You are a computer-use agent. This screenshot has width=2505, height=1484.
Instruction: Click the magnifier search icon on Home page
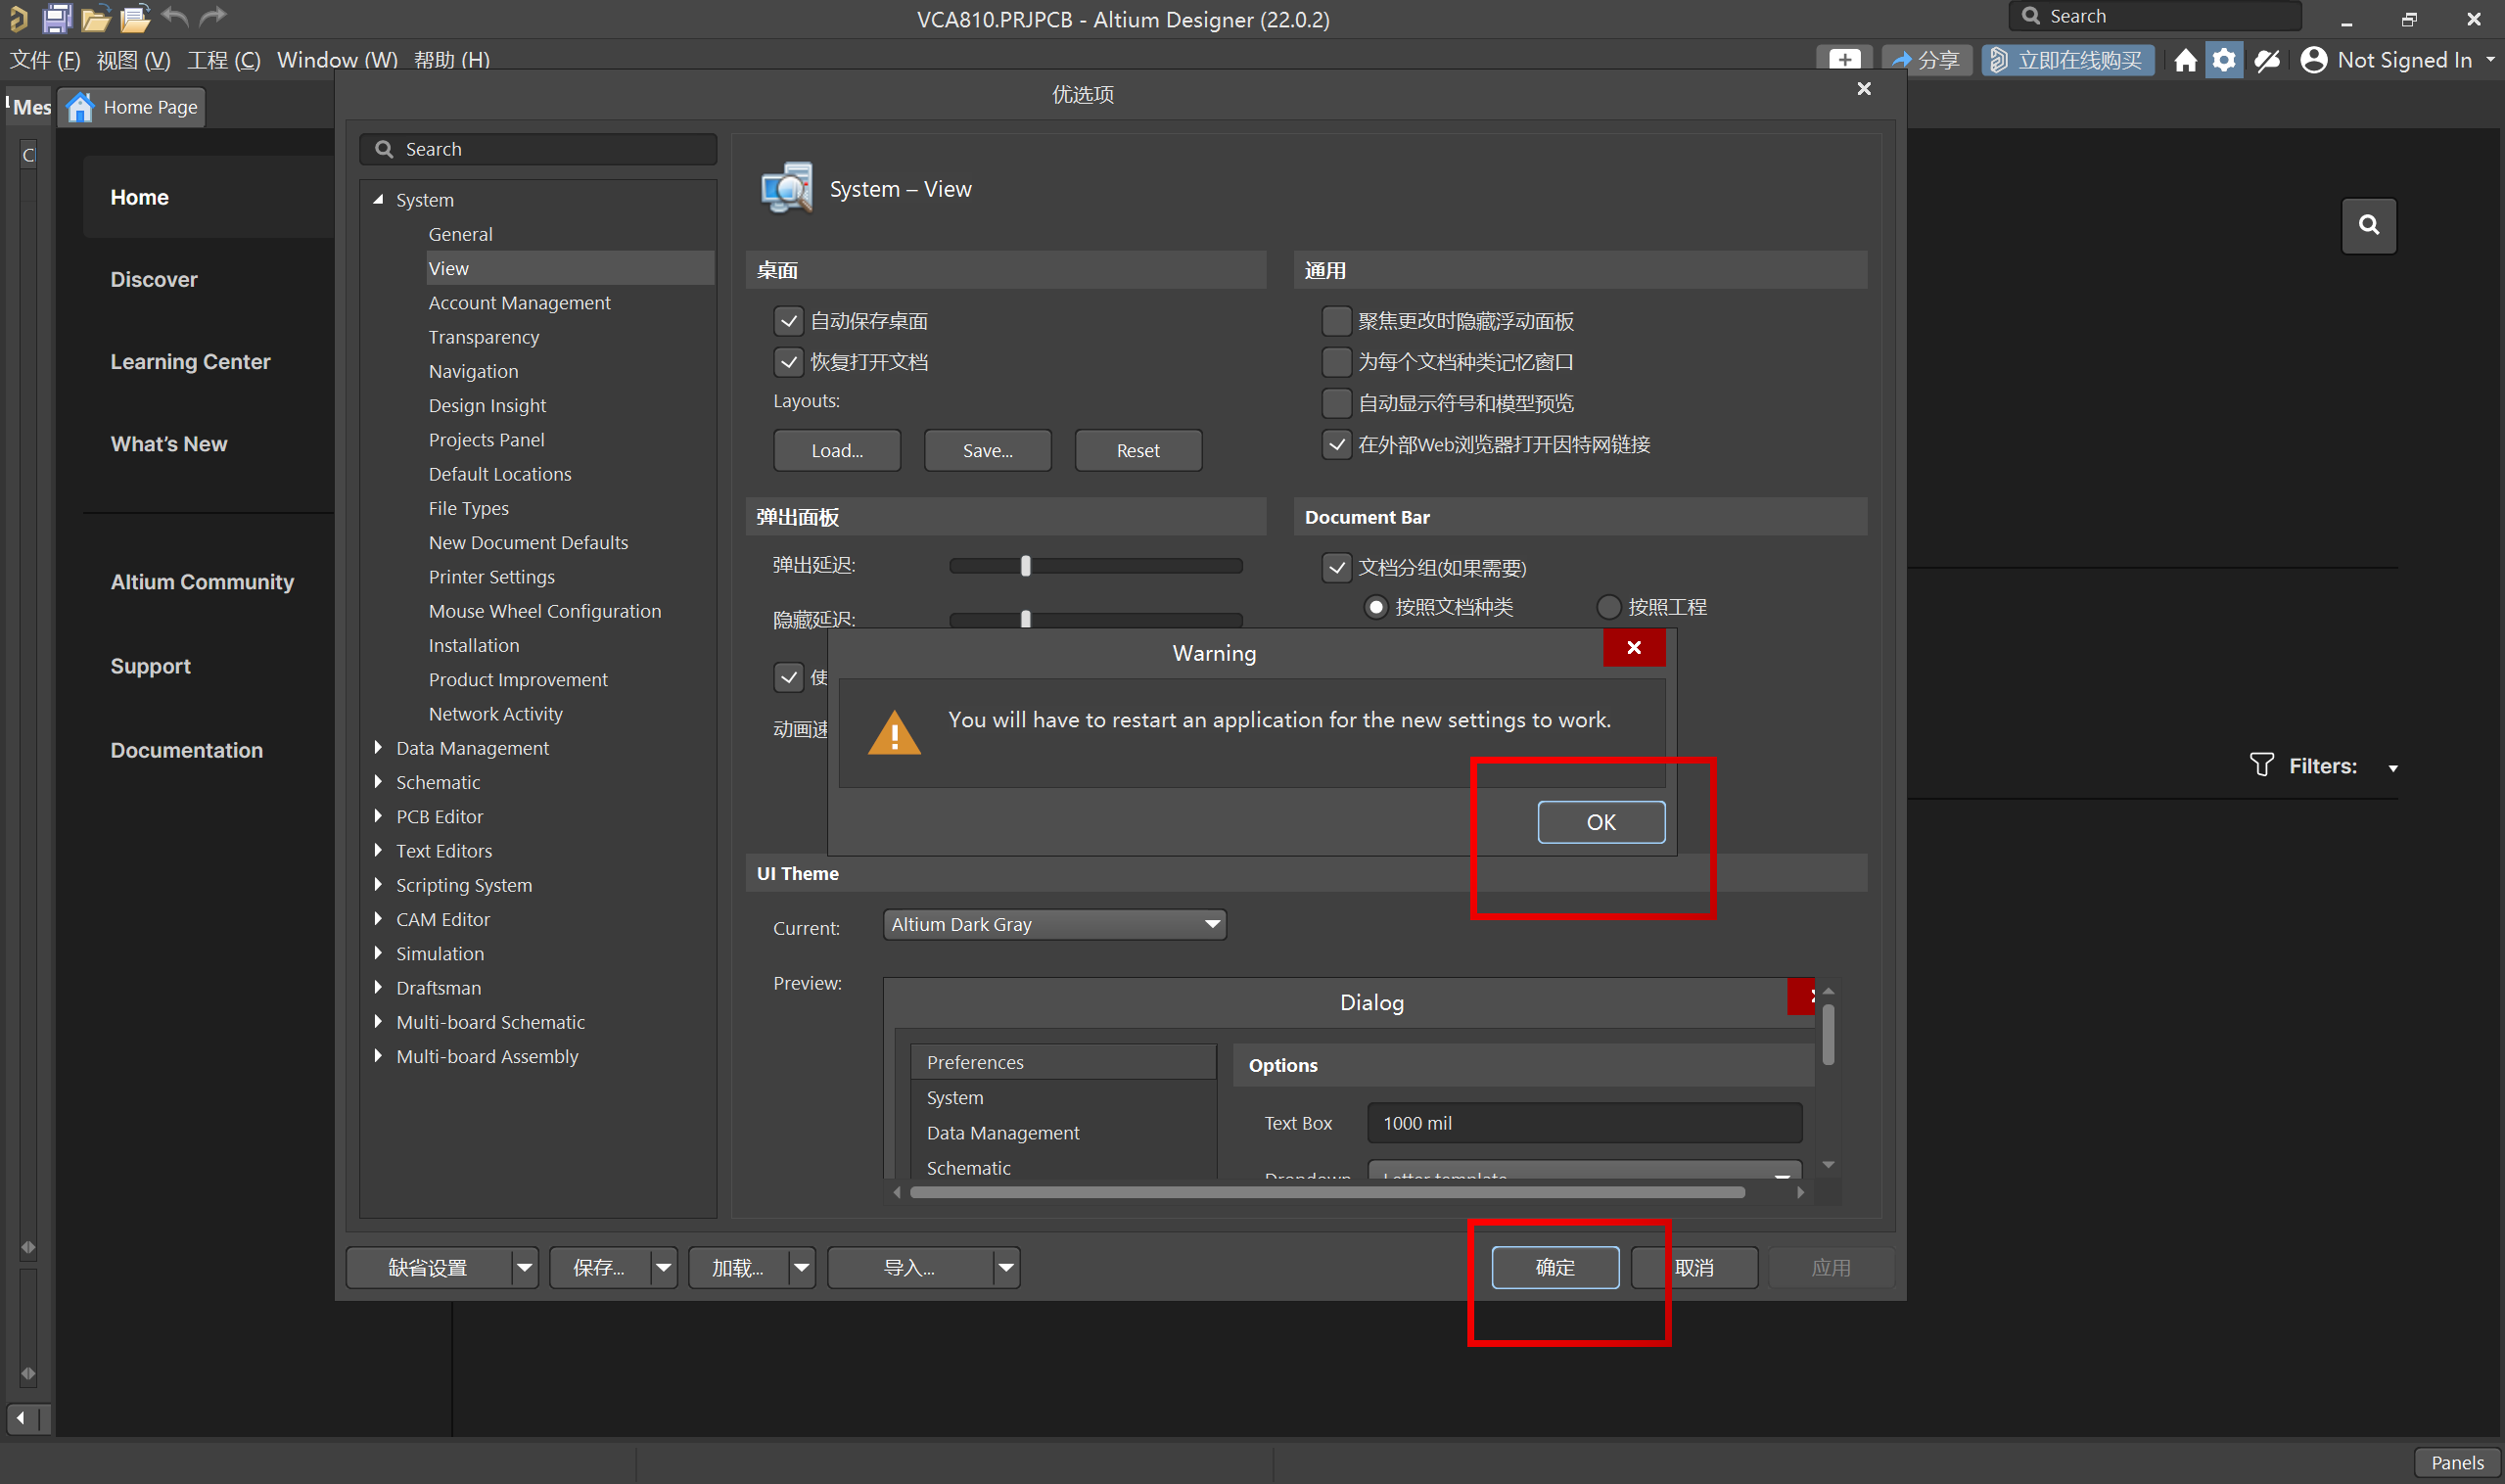tap(2368, 225)
